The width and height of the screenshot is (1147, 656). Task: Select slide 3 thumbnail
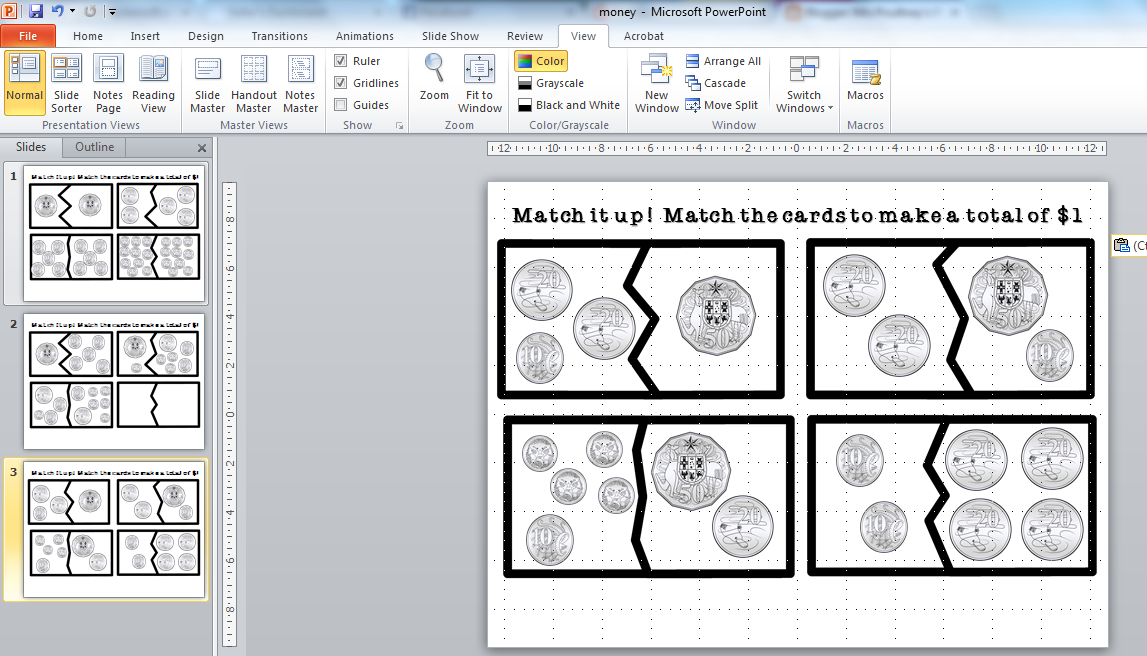[x=114, y=529]
